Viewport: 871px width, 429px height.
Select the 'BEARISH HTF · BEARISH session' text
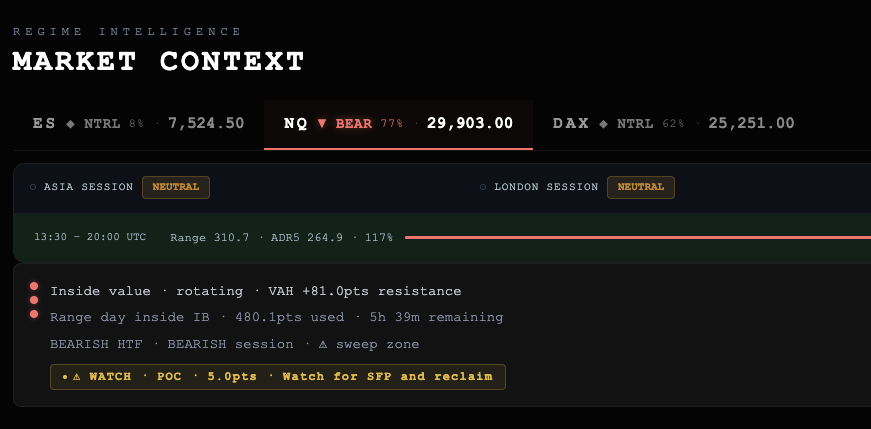click(172, 345)
